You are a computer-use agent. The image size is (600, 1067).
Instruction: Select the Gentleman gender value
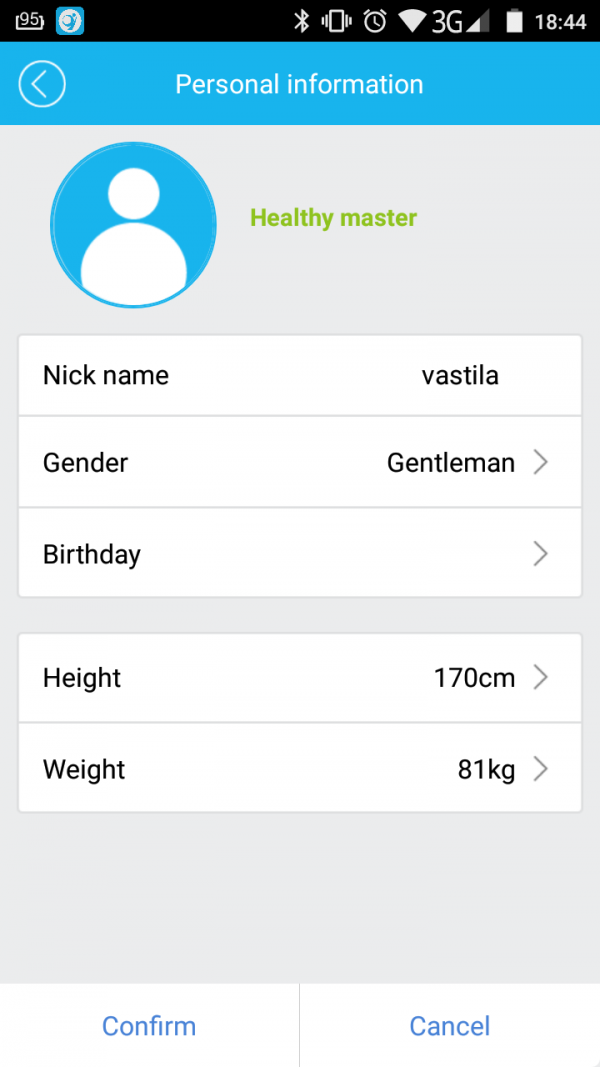tap(450, 463)
